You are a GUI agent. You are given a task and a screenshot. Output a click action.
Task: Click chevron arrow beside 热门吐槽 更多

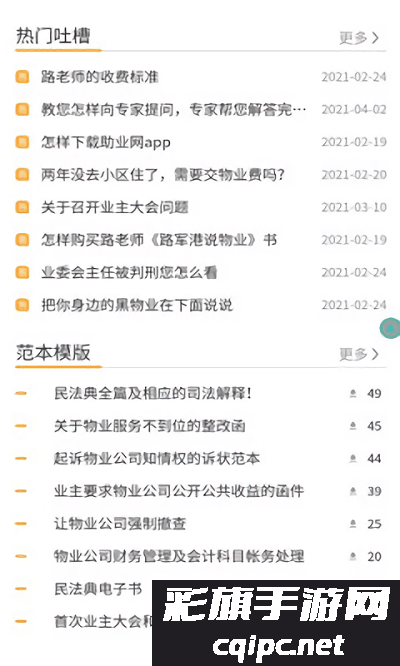coord(375,38)
